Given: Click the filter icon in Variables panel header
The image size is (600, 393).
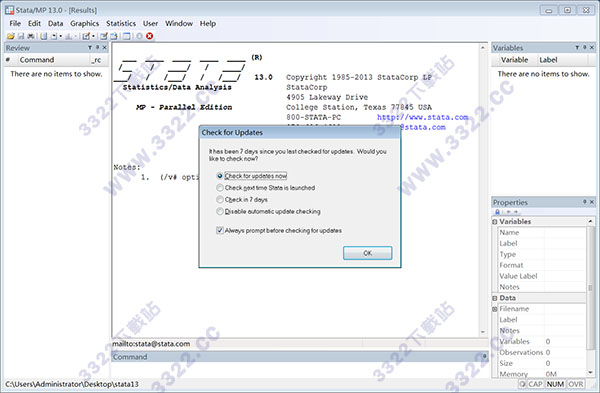Looking at the screenshot, I should point(577,47).
